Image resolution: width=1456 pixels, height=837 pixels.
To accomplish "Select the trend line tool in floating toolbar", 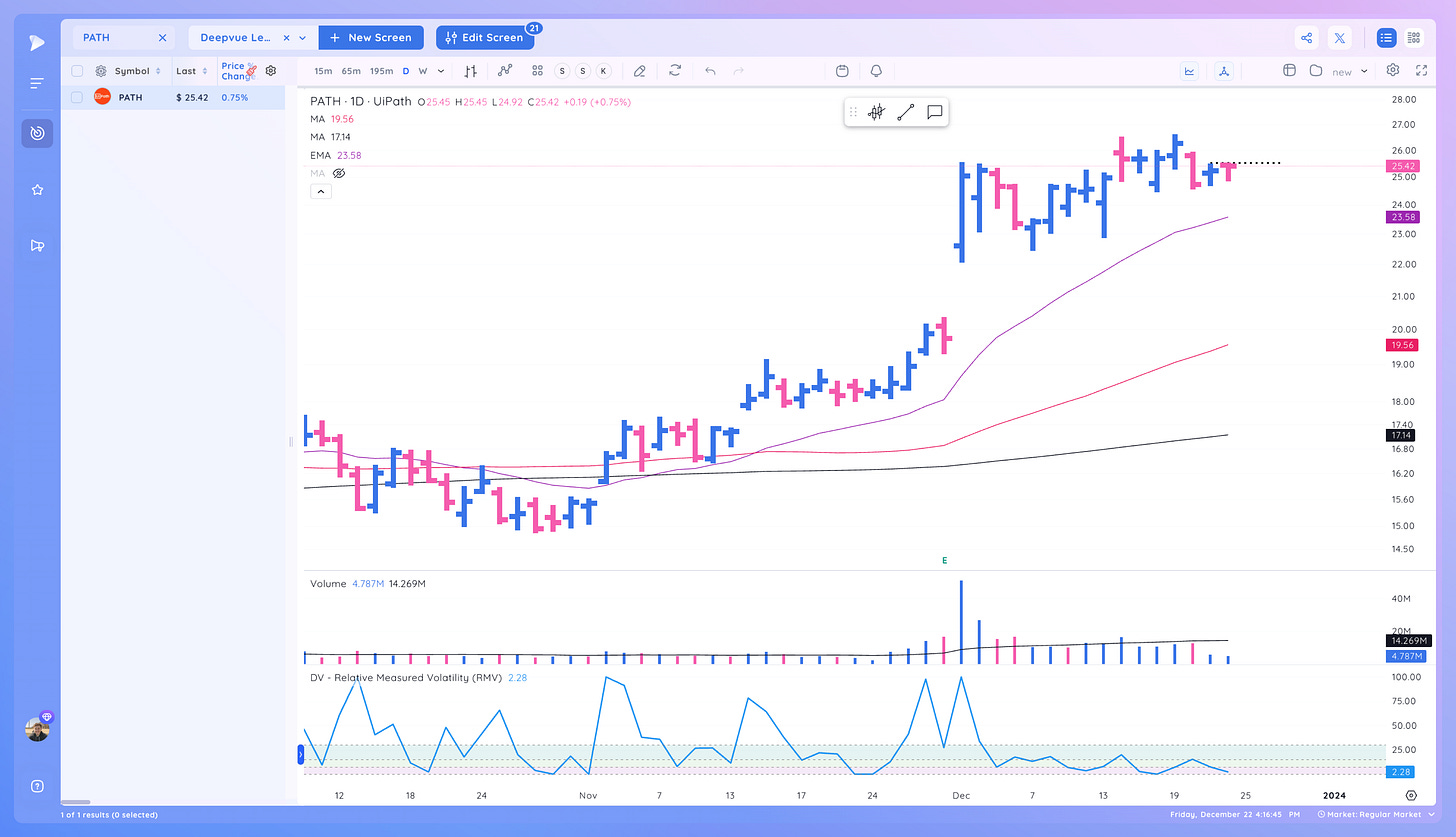I will 905,112.
